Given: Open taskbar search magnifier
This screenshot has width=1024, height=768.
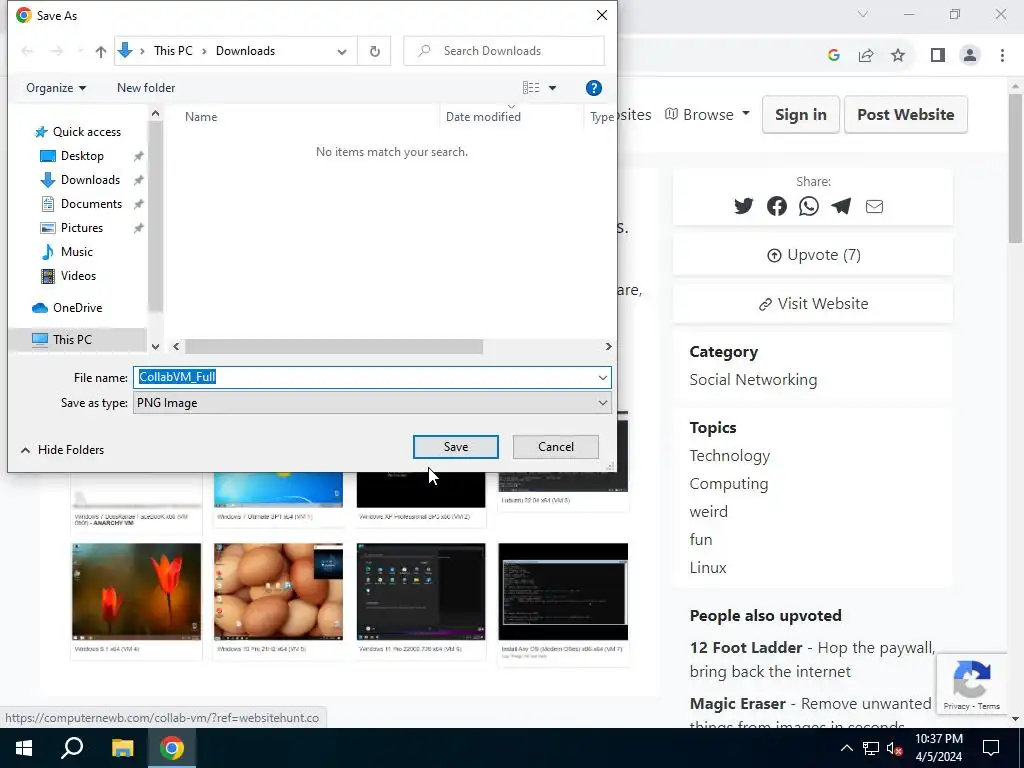Looking at the screenshot, I should pyautogui.click(x=72, y=748).
